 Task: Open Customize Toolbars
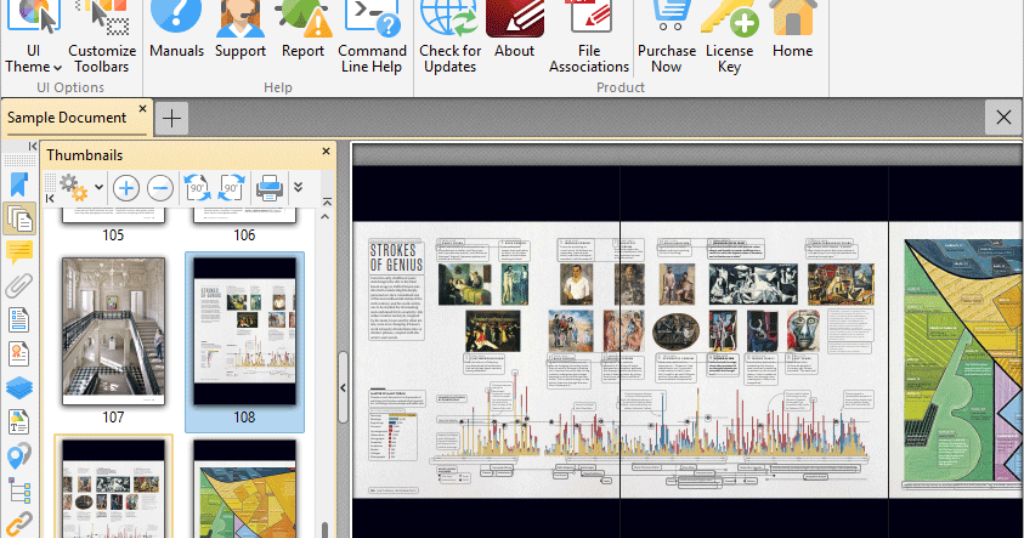coord(102,38)
